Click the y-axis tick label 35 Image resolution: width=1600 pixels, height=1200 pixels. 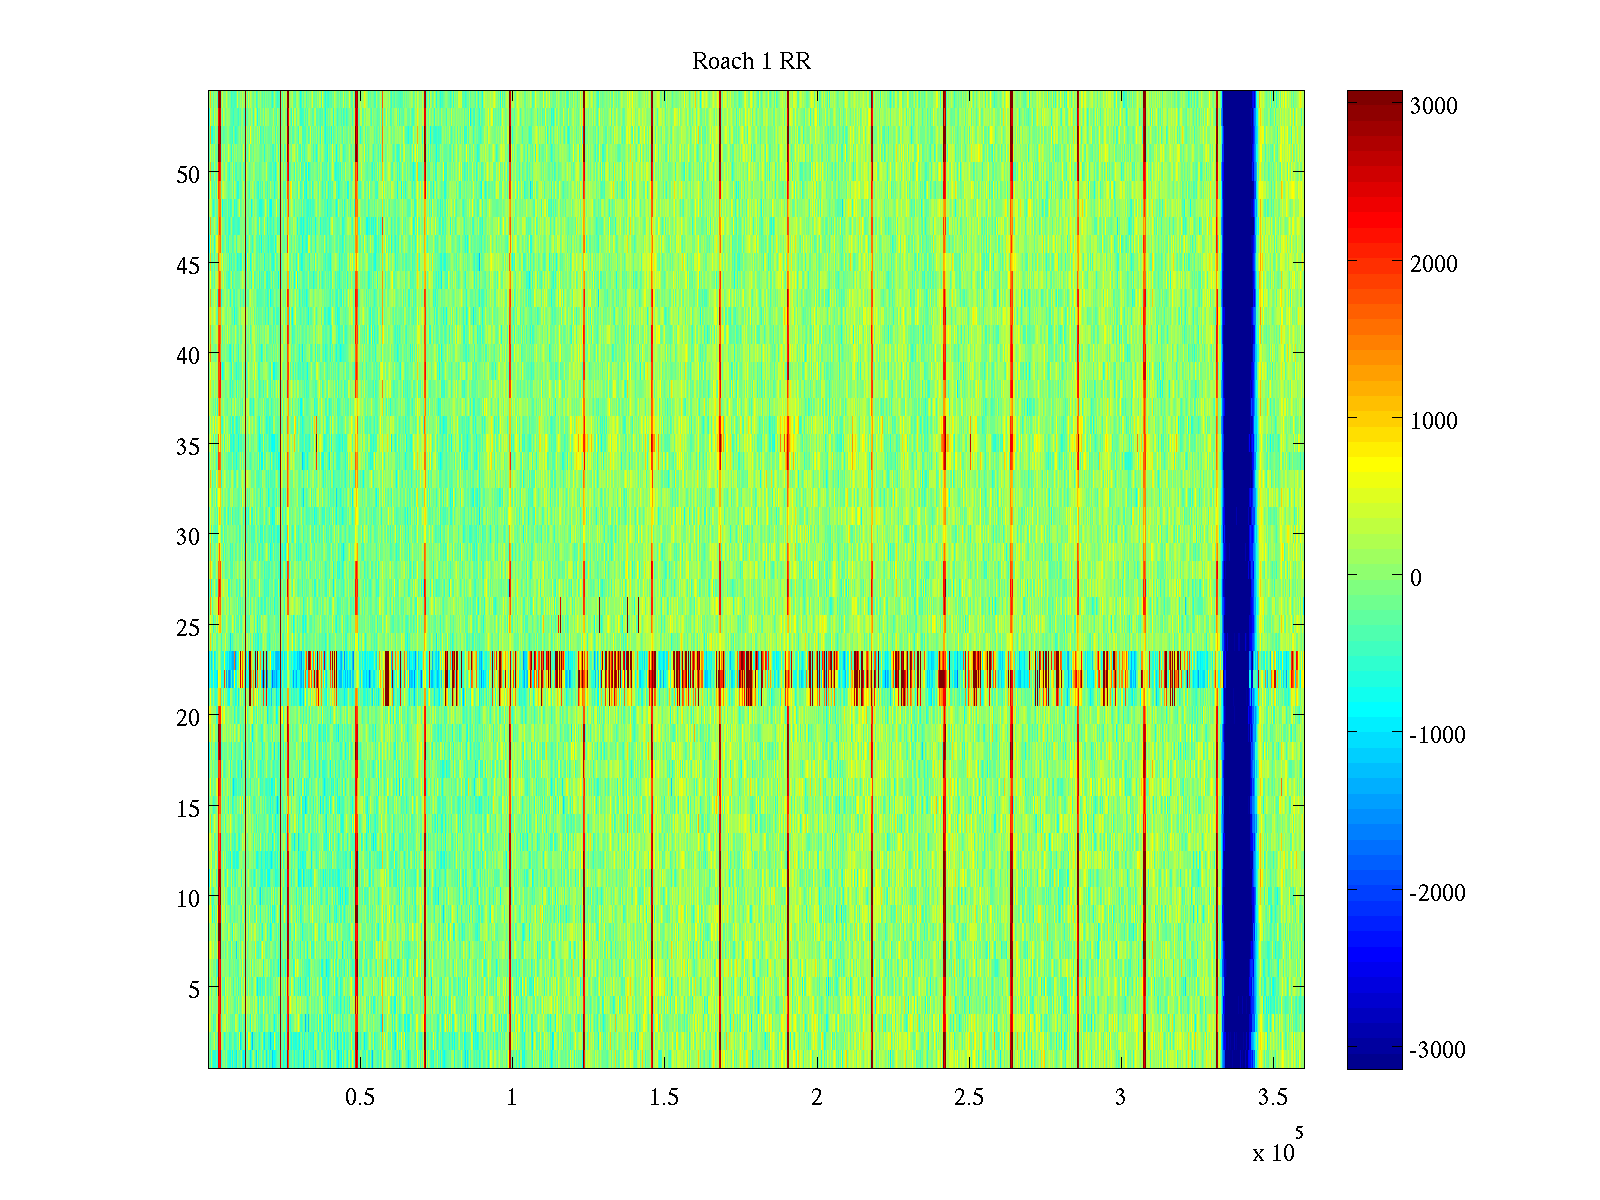(188, 446)
